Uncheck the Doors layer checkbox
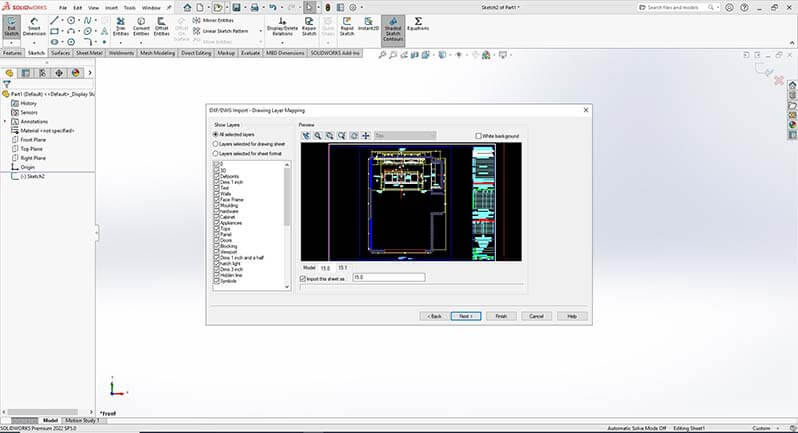The image size is (798, 433). 216,240
